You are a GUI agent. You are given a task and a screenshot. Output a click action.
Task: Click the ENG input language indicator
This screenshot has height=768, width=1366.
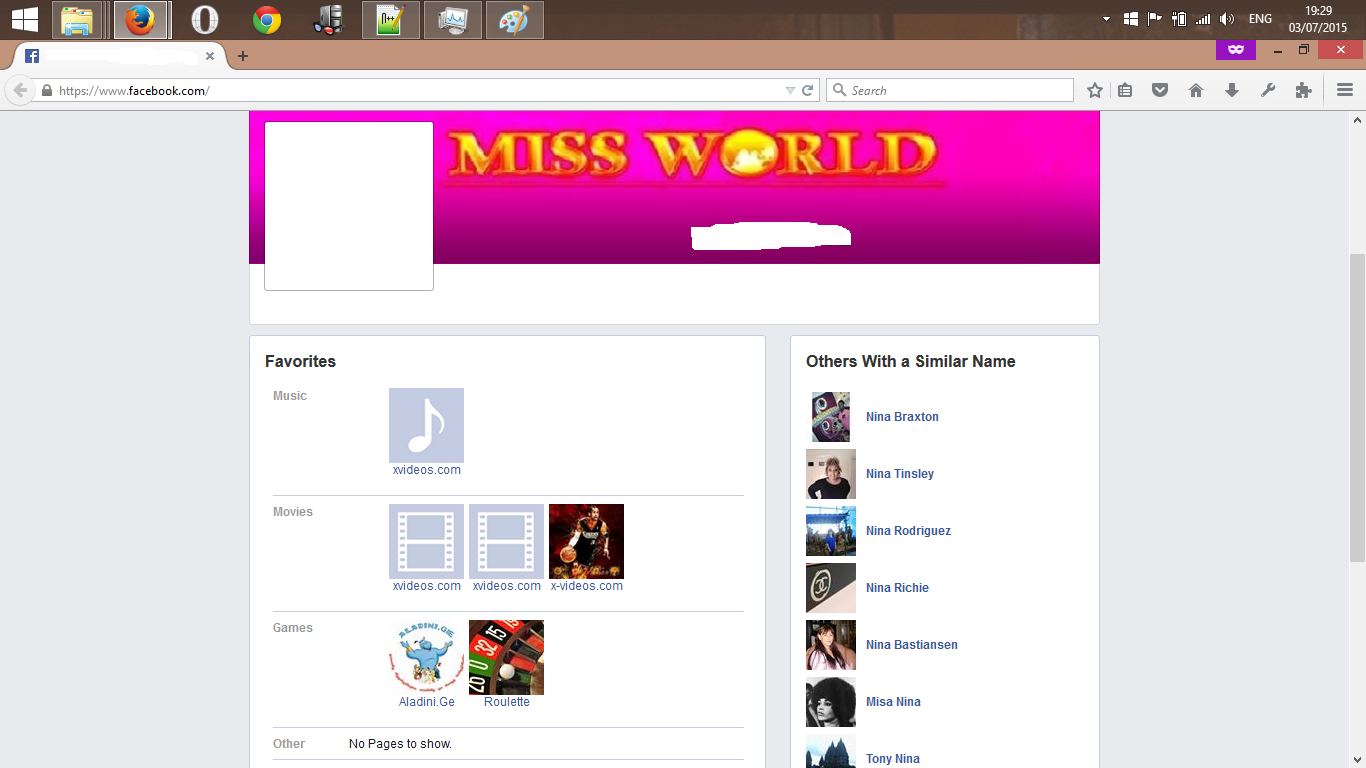coord(1260,19)
